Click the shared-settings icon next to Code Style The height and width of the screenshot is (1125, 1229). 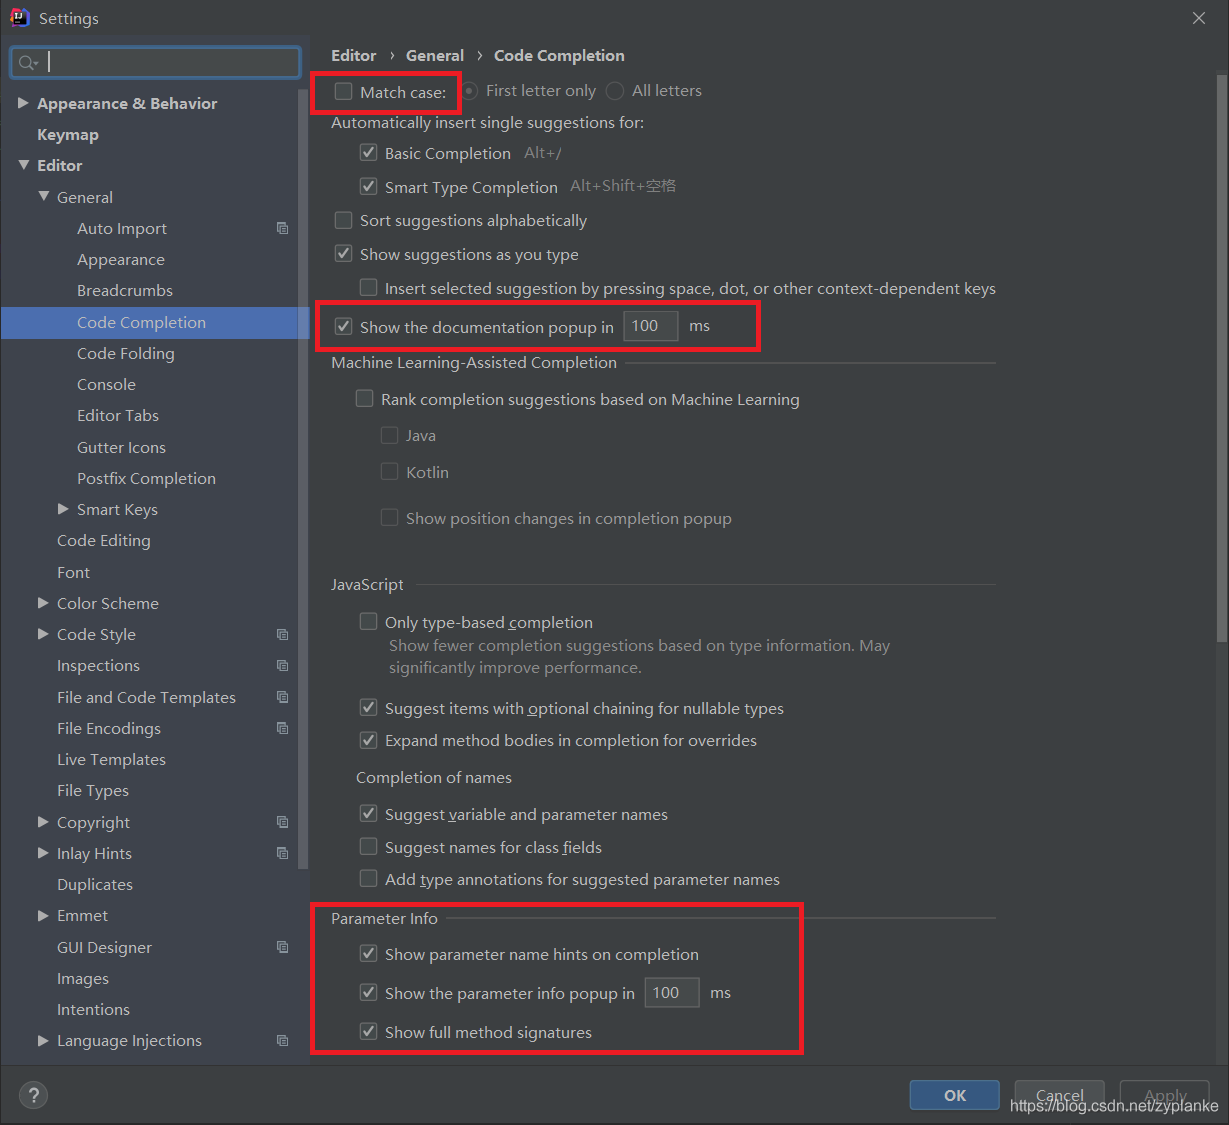click(x=283, y=634)
